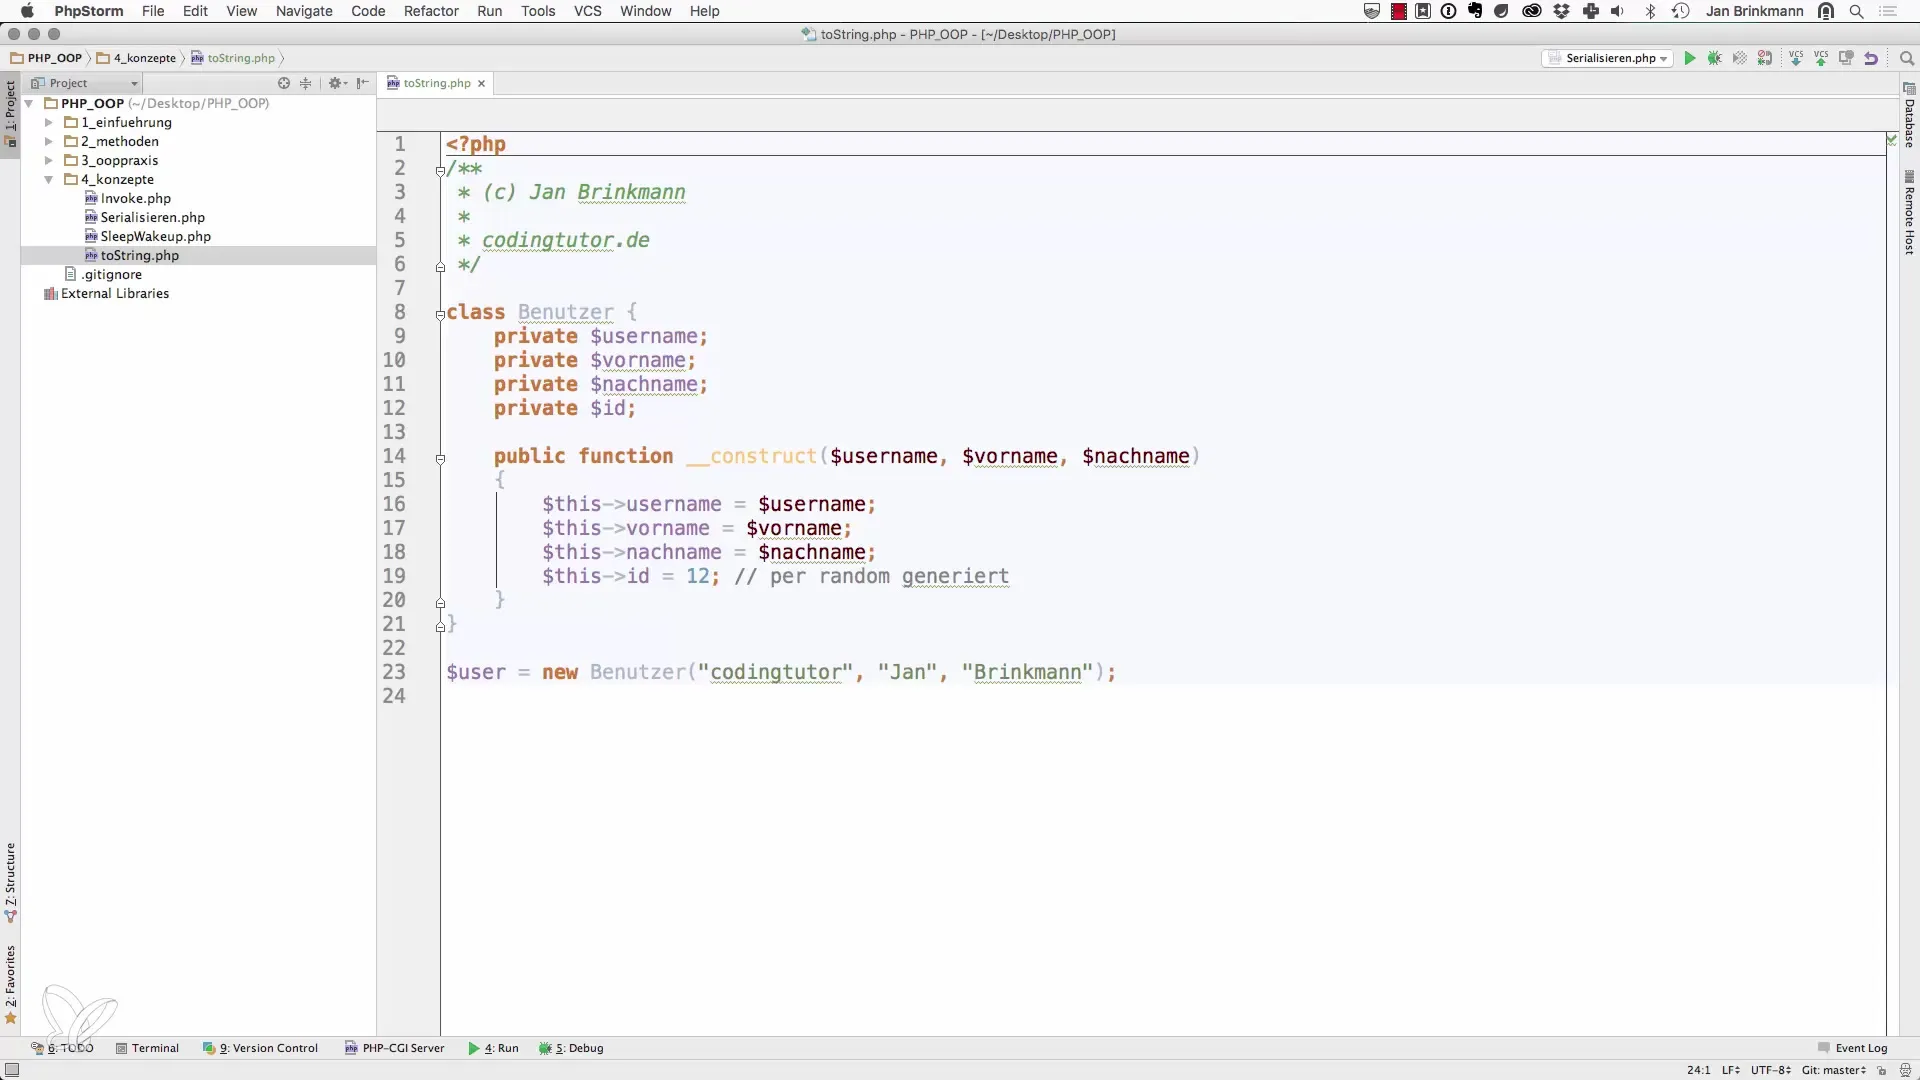
Task: Open the VCS menu
Action: tap(587, 11)
